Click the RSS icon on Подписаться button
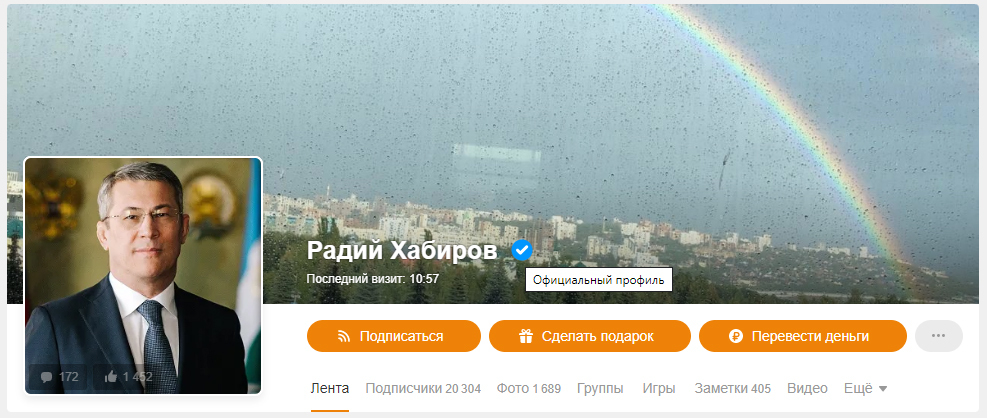The width and height of the screenshot is (987, 418). [344, 336]
